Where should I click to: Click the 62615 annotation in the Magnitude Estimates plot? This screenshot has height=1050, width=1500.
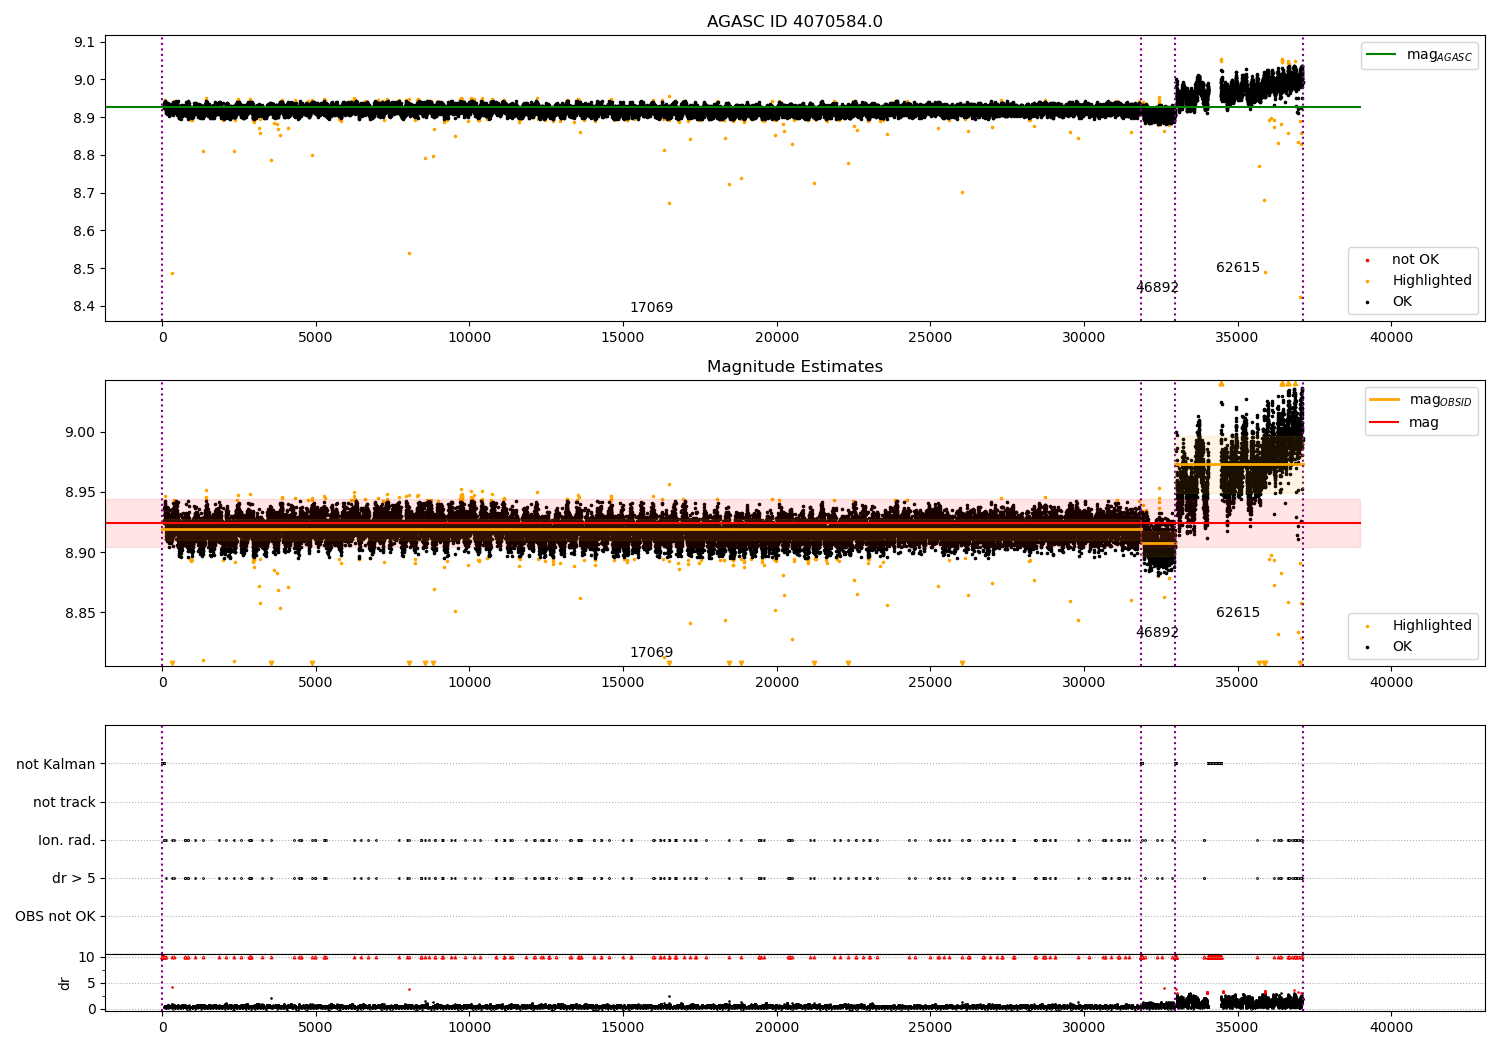1238,613
